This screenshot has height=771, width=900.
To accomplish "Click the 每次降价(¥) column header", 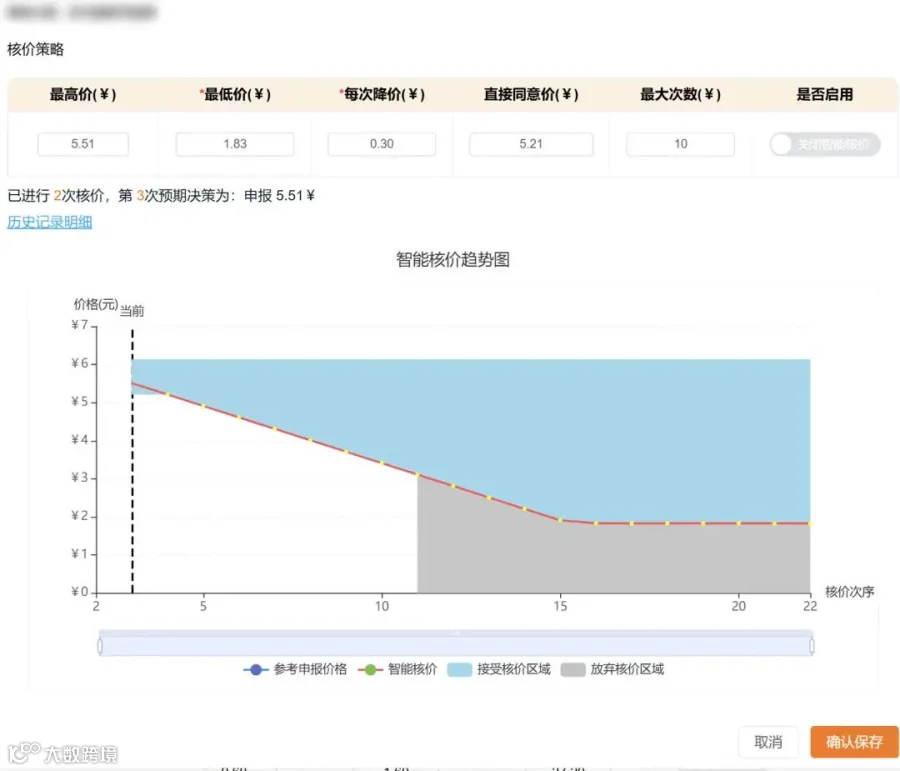I will pos(382,95).
